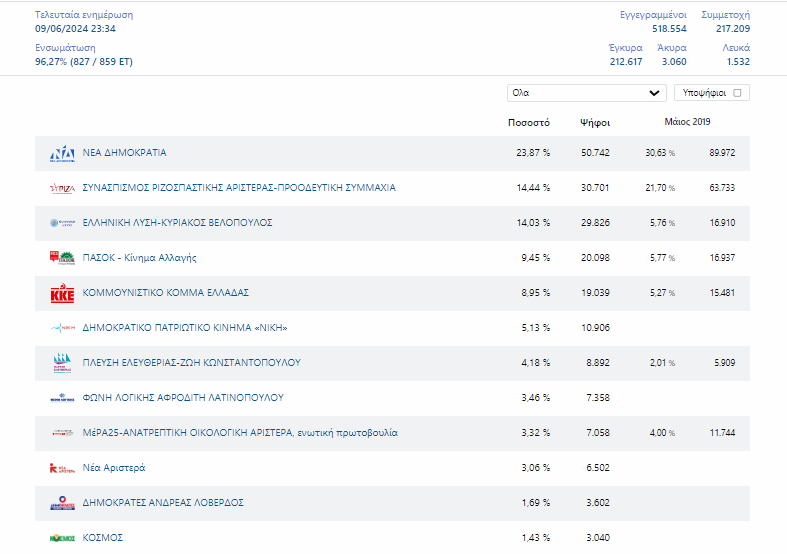Open ΜέΡΑ25-ΑΝΑΤΡΕΠΤΙΚΗ ΟΙΚΟΛΟΓΙΚΗ ΑΡΙΣΤΕΡΑ link
This screenshot has width=787, height=554.
tap(240, 433)
